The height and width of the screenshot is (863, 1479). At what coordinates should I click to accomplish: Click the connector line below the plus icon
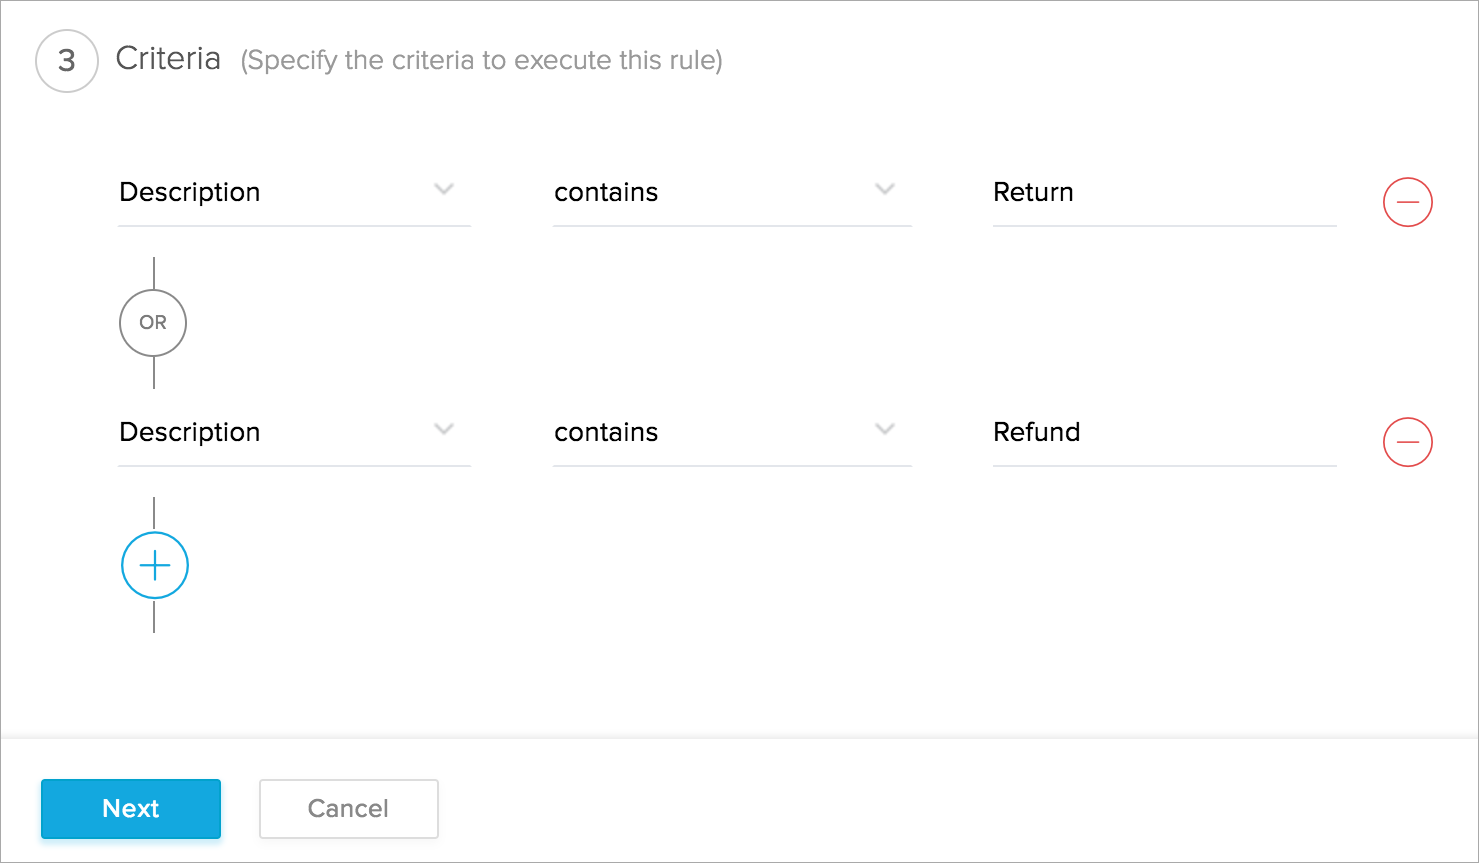click(x=154, y=616)
